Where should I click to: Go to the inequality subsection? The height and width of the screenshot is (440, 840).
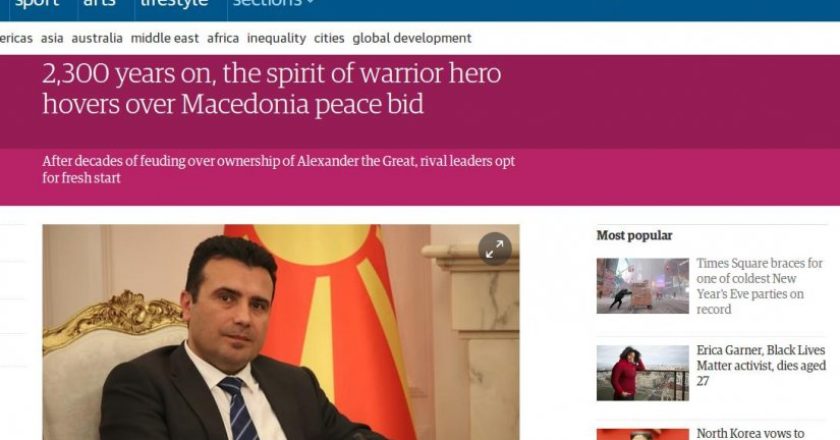(276, 39)
